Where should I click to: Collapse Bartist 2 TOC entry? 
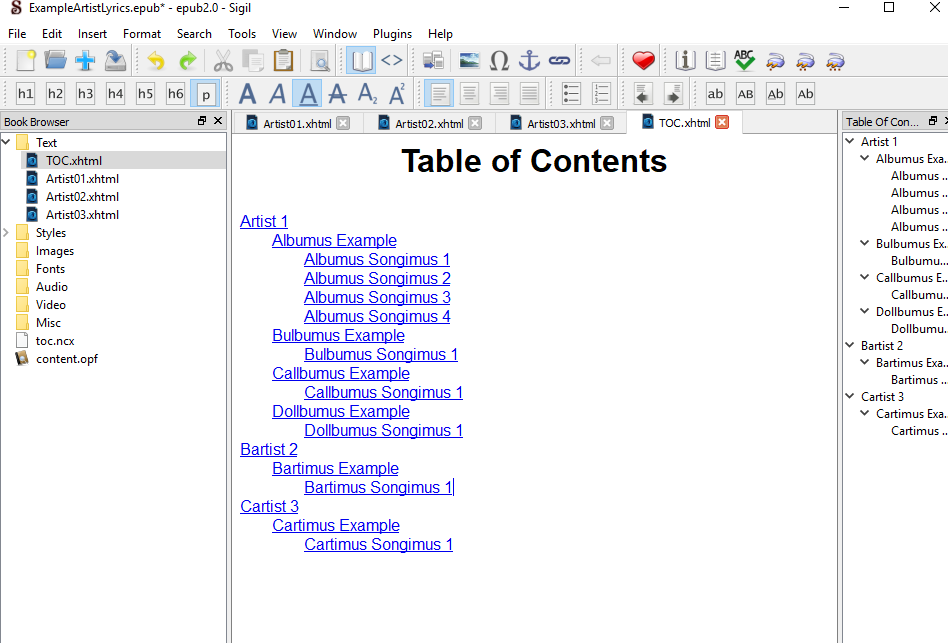(850, 345)
